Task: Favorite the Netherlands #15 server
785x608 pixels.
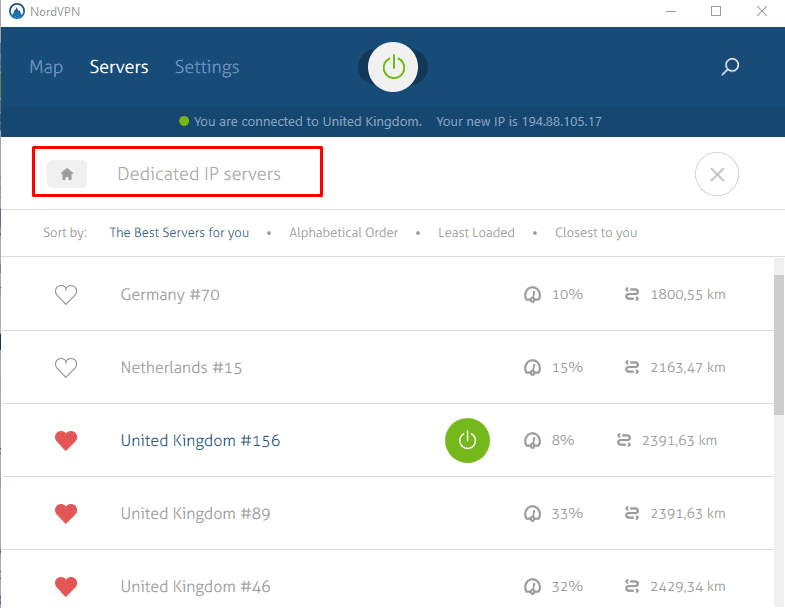Action: click(66, 368)
